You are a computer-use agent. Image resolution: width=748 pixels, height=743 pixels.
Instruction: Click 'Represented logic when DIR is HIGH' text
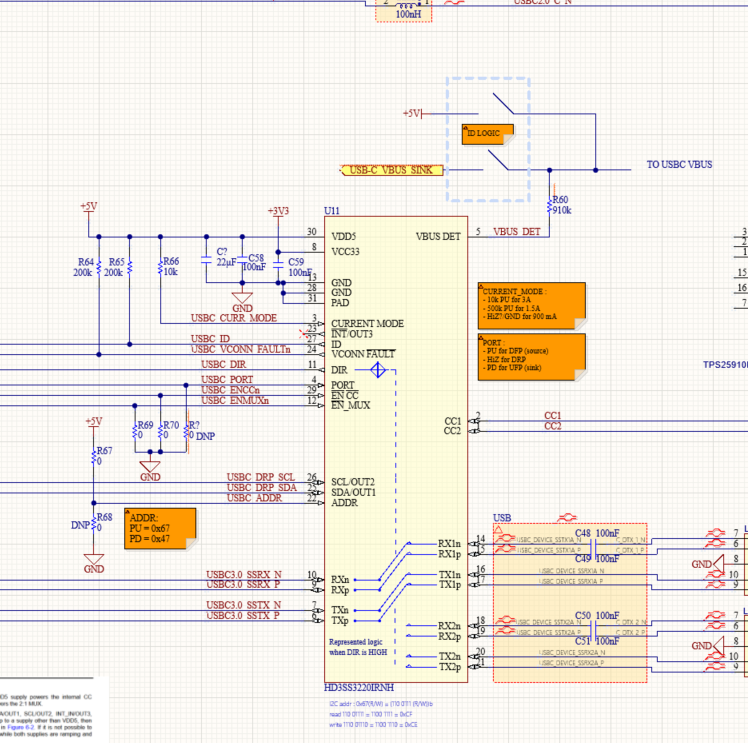coord(358,647)
